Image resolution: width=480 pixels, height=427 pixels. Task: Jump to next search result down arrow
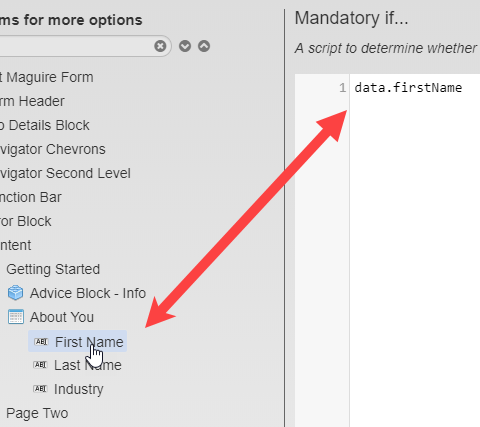click(185, 46)
